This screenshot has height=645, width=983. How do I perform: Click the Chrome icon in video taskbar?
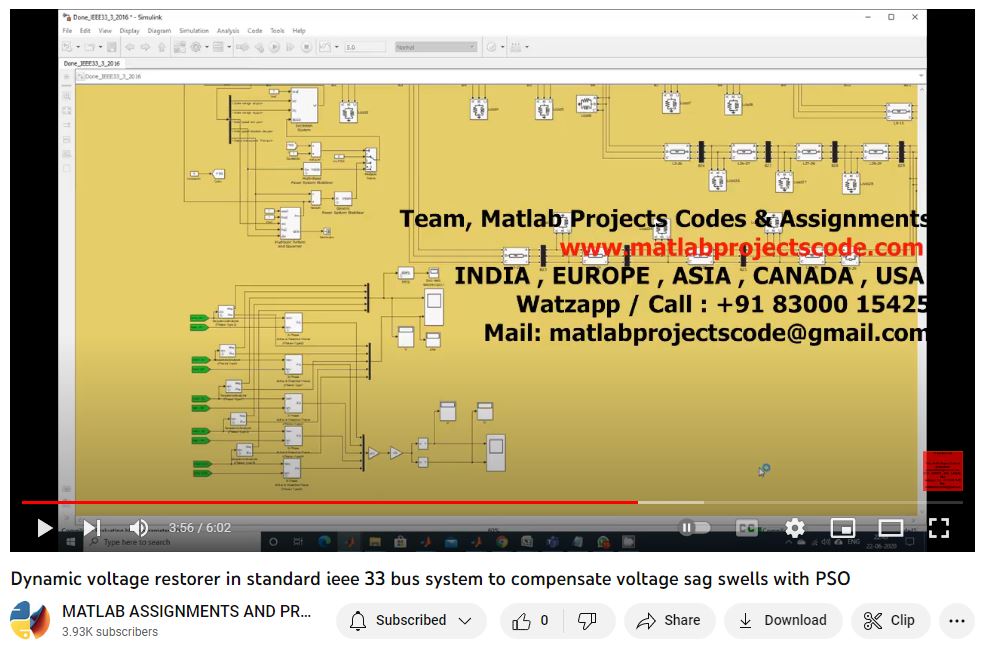coord(502,542)
